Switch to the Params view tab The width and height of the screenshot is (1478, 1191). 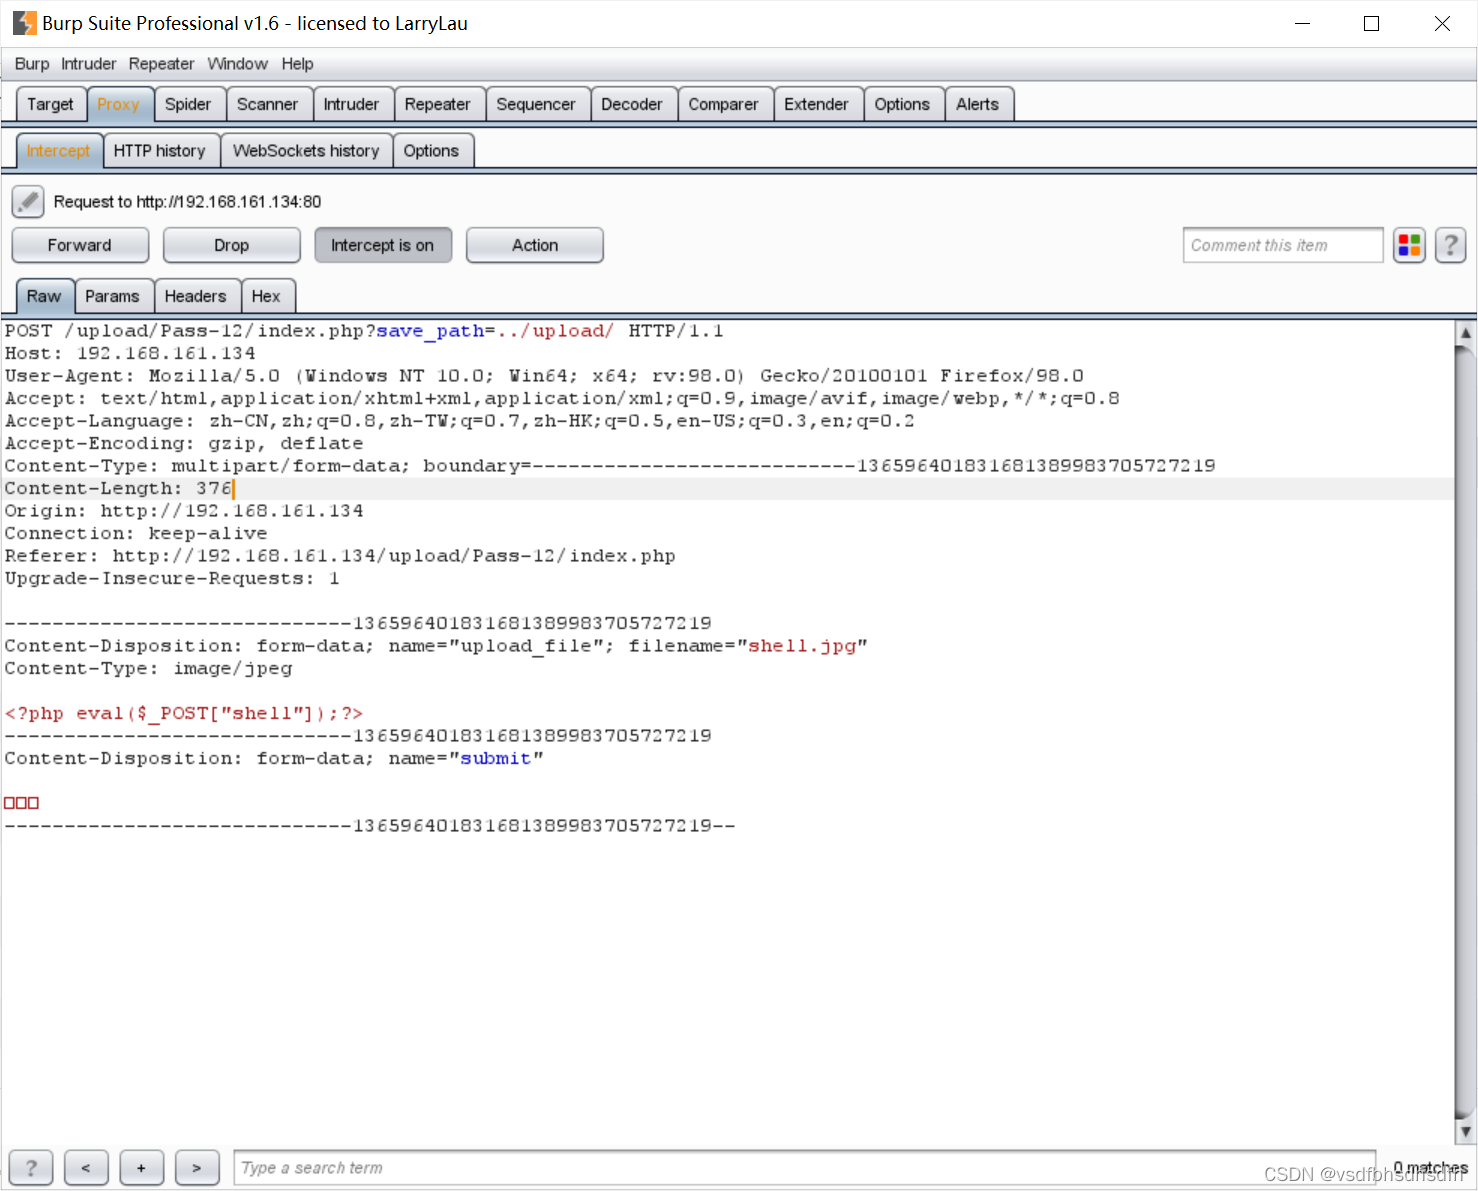pyautogui.click(x=112, y=296)
